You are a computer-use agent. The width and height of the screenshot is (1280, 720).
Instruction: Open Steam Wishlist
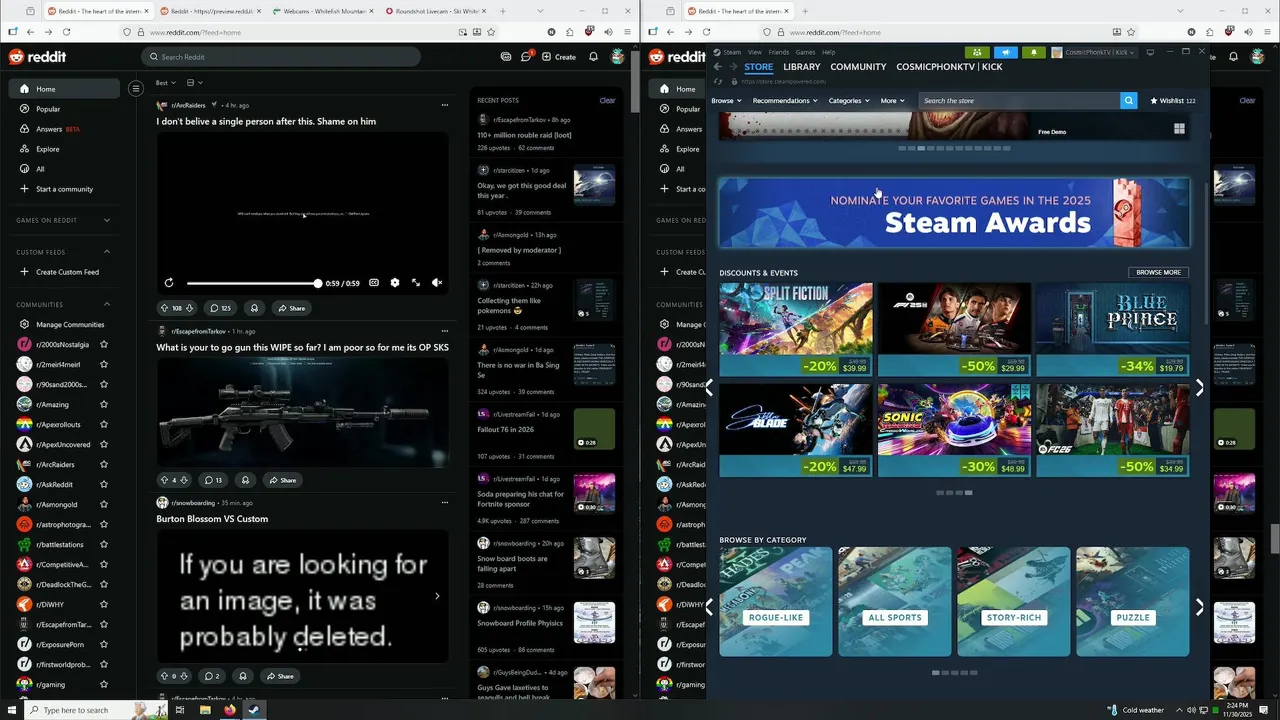point(1173,101)
